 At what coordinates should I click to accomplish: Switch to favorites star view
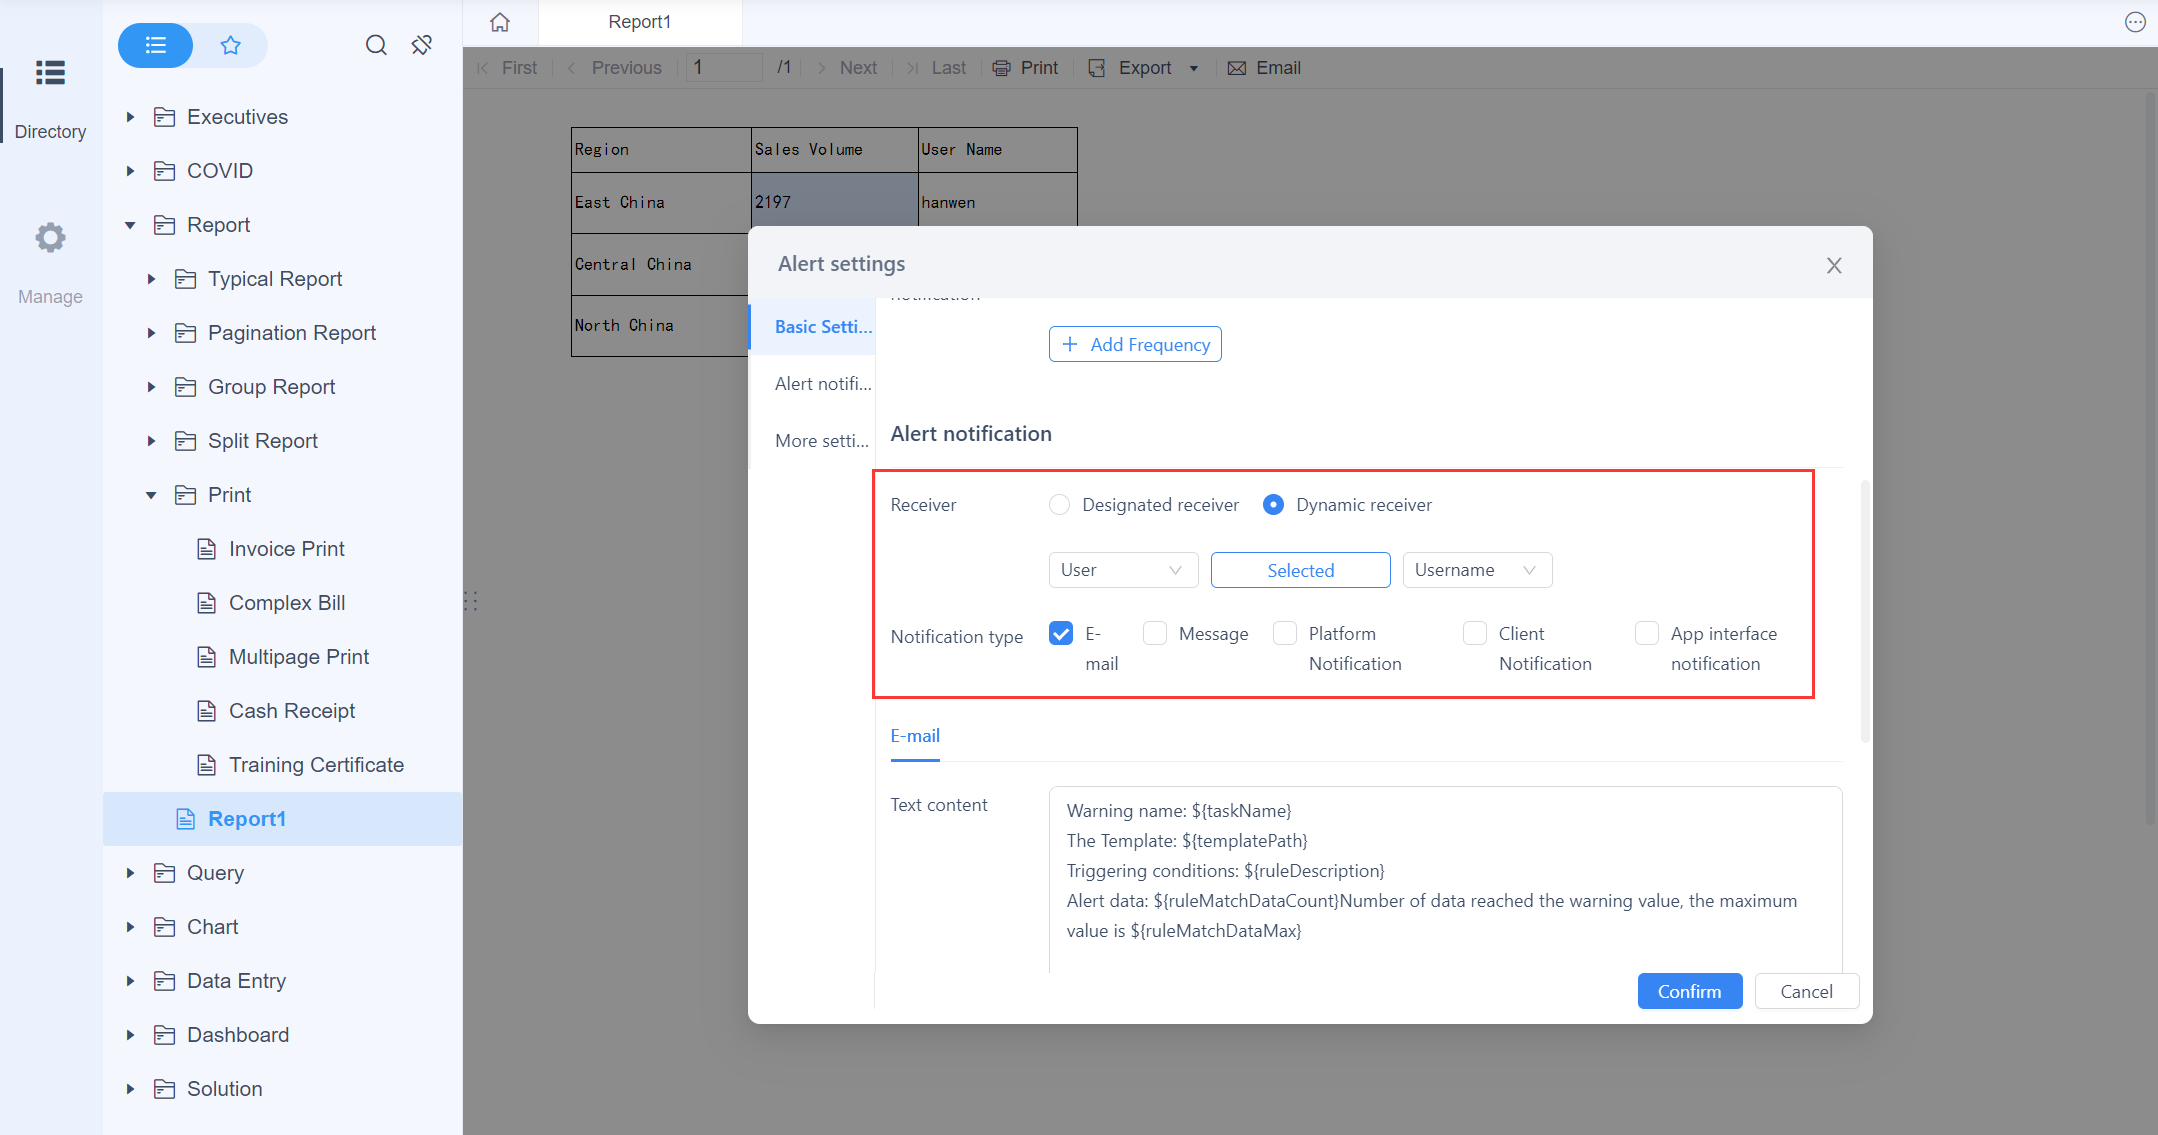[x=231, y=45]
